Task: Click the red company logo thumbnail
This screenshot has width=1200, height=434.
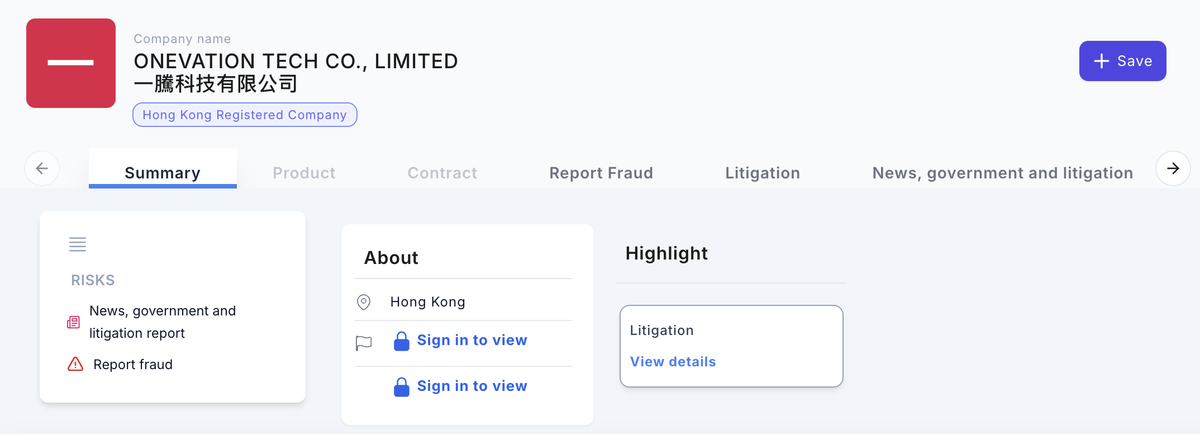Action: [x=70, y=62]
